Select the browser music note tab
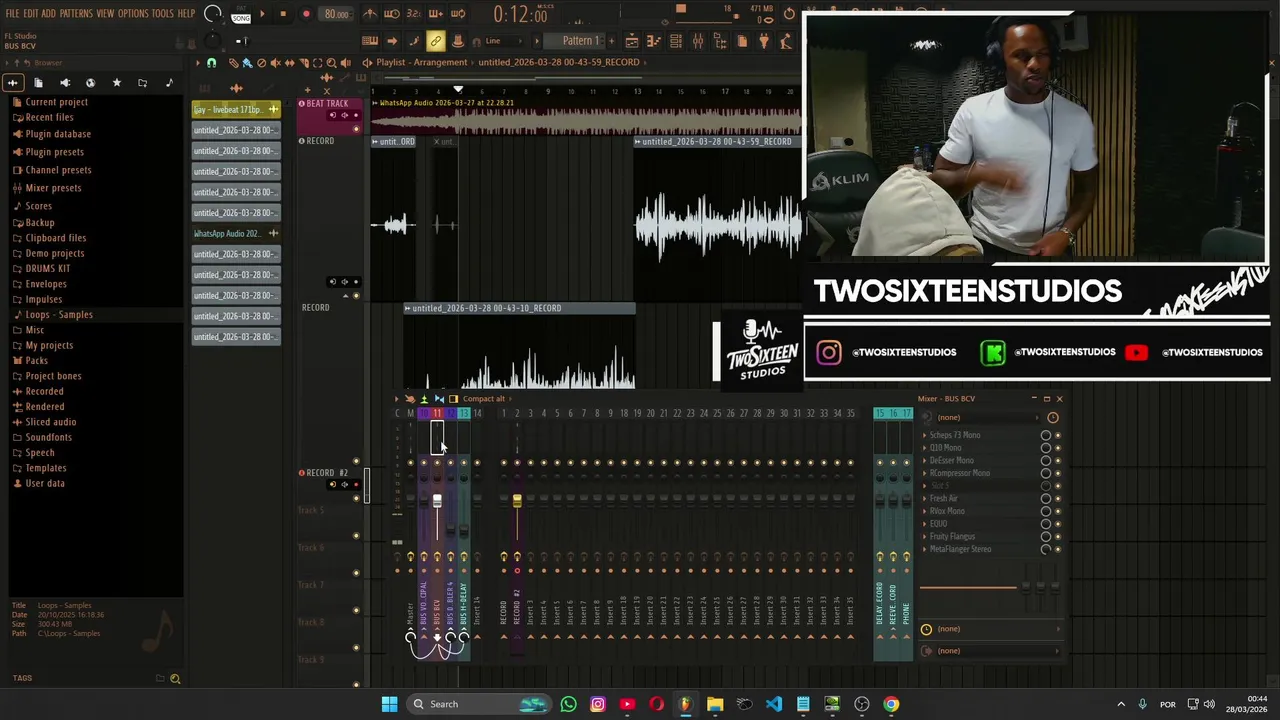Viewport: 1280px width, 720px height. coord(168,83)
